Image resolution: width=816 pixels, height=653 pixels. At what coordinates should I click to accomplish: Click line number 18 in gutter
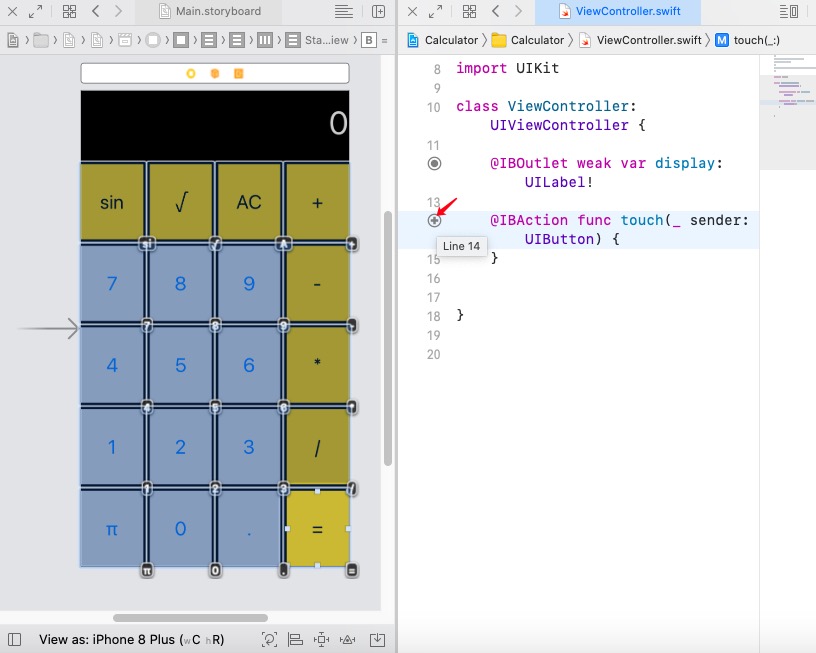pyautogui.click(x=434, y=316)
